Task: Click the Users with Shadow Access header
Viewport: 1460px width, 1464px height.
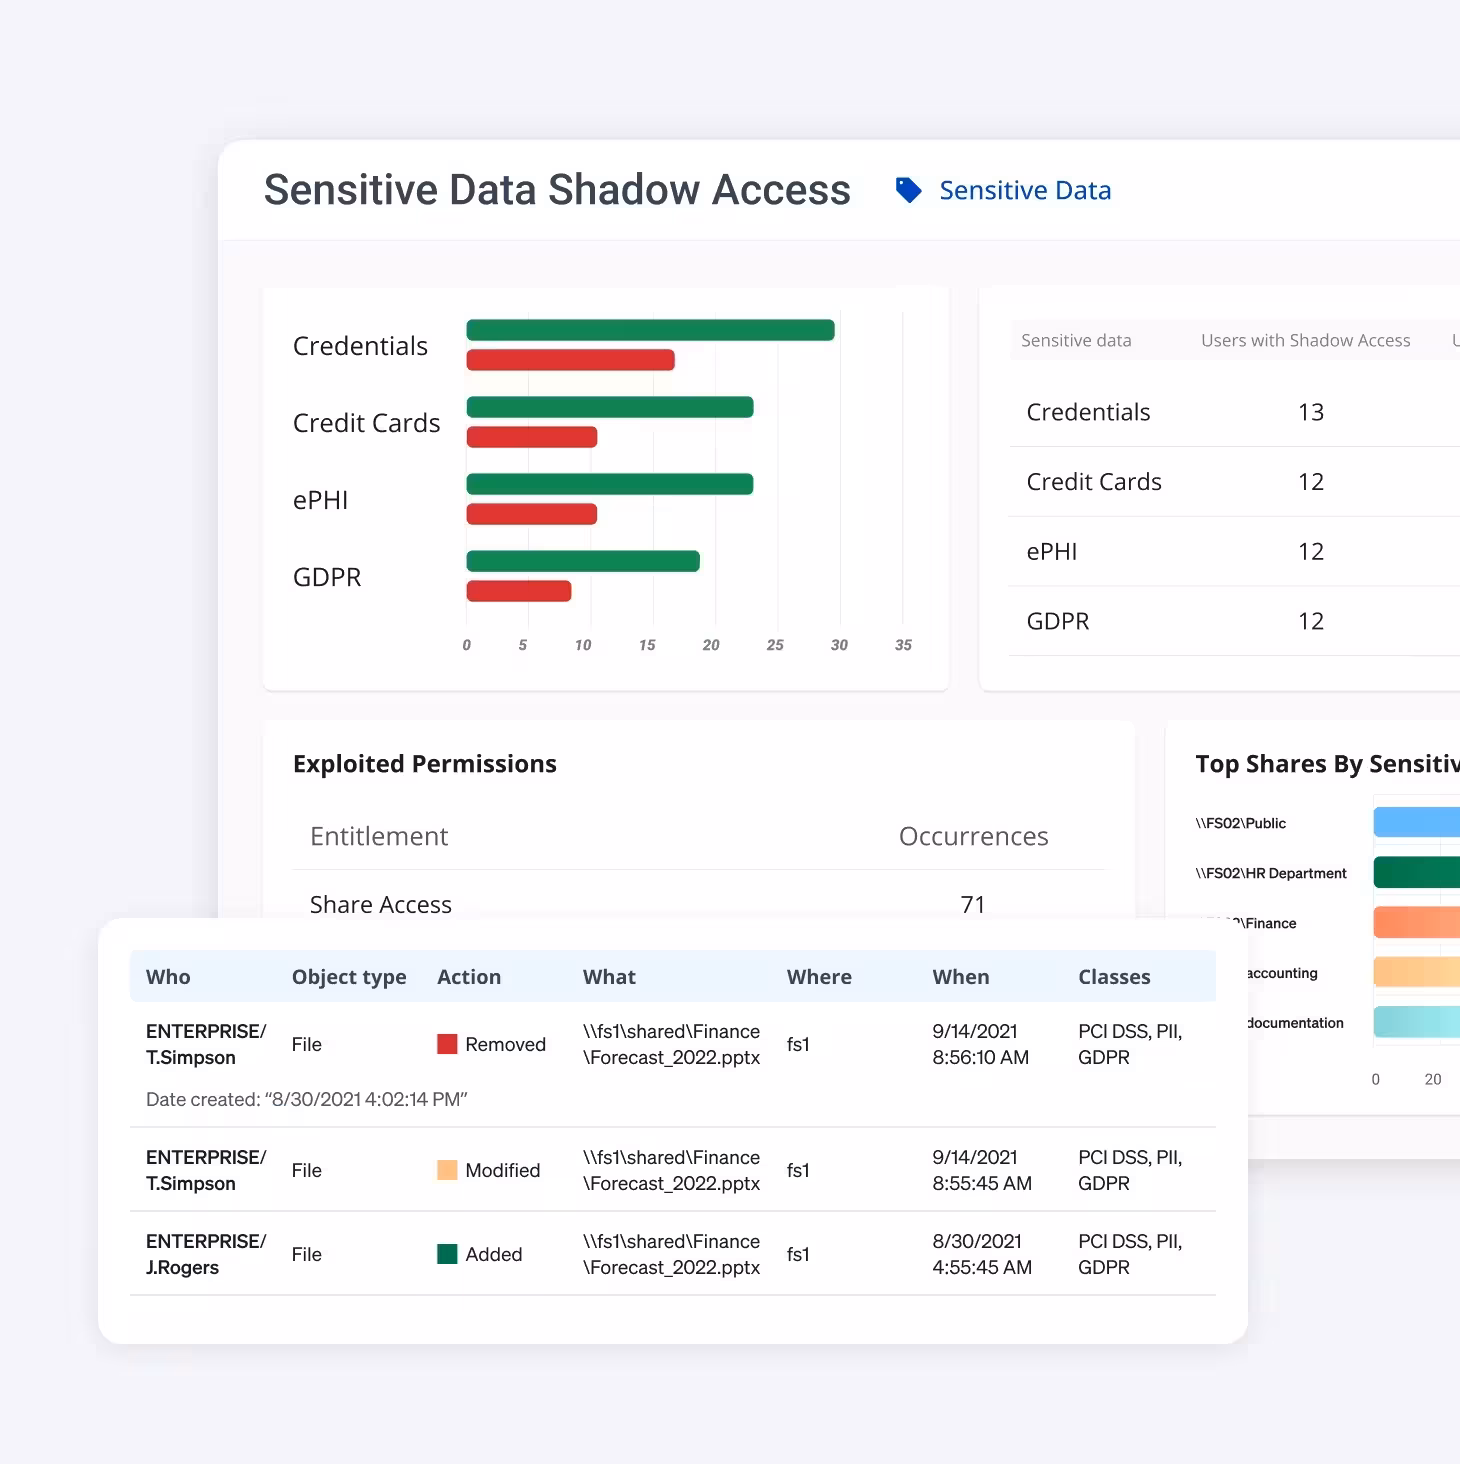Action: 1305,340
